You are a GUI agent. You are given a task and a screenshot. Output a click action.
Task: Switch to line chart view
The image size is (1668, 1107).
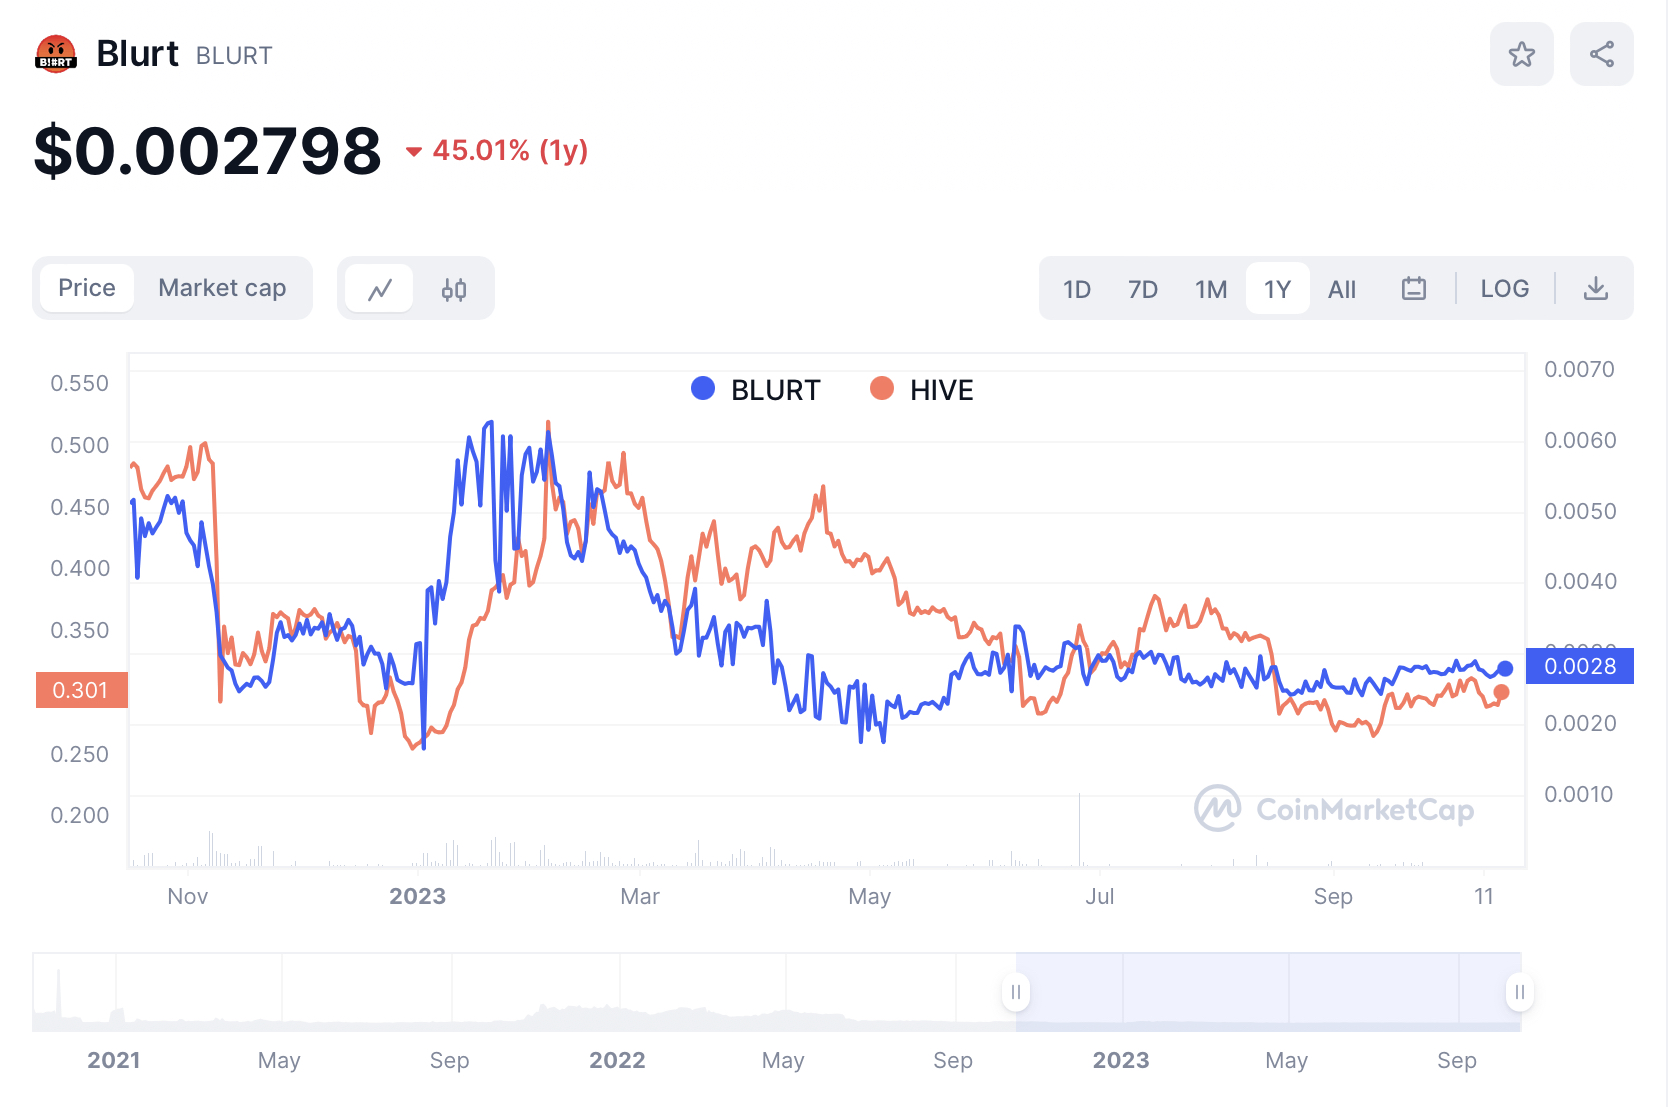click(x=379, y=289)
